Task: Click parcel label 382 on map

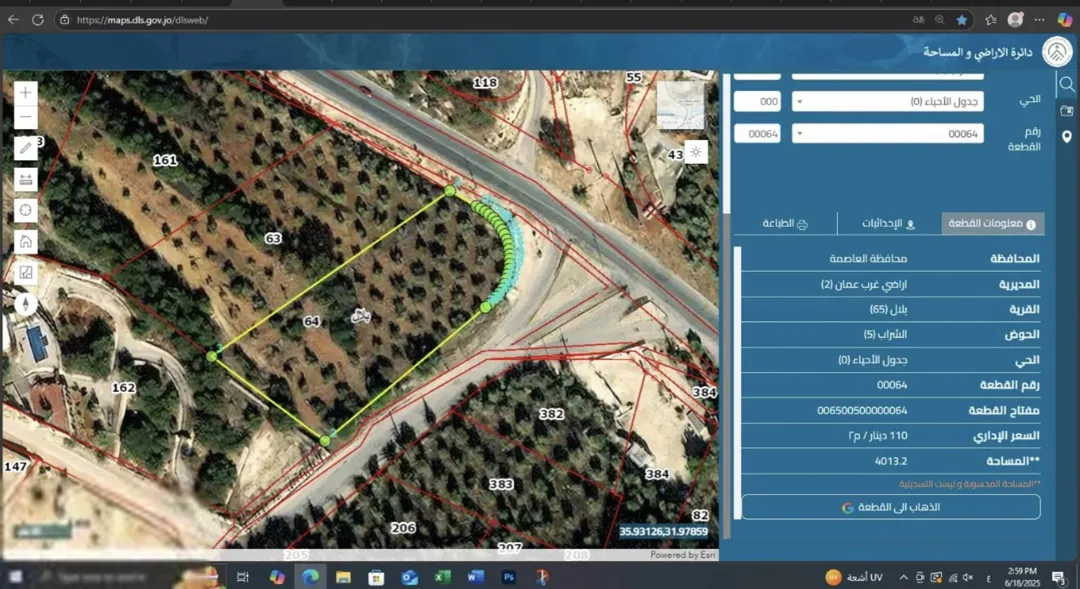Action: coord(551,414)
